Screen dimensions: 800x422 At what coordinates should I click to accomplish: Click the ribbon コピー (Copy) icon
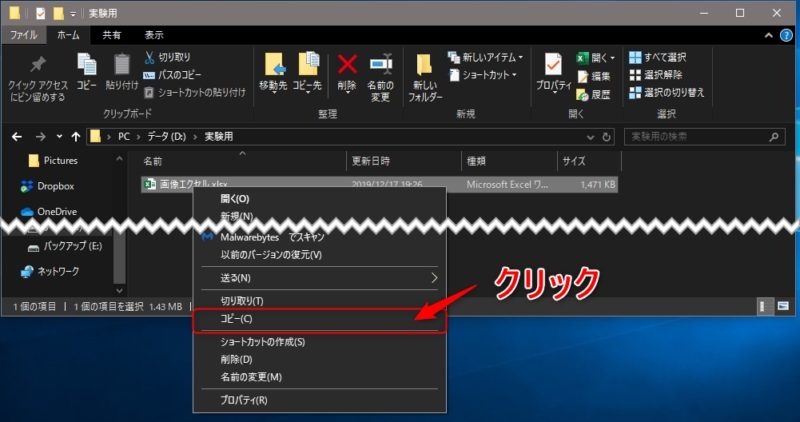pos(87,65)
